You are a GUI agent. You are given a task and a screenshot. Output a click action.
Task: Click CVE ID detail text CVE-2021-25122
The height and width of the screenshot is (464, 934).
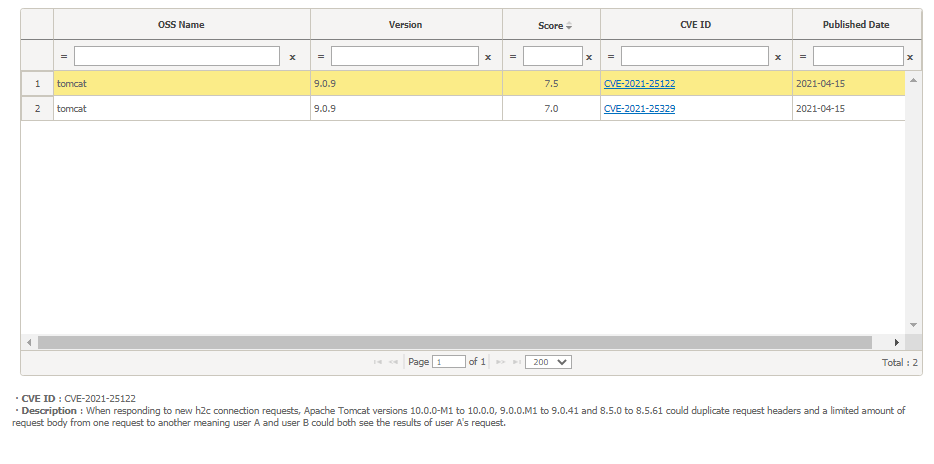[100, 399]
